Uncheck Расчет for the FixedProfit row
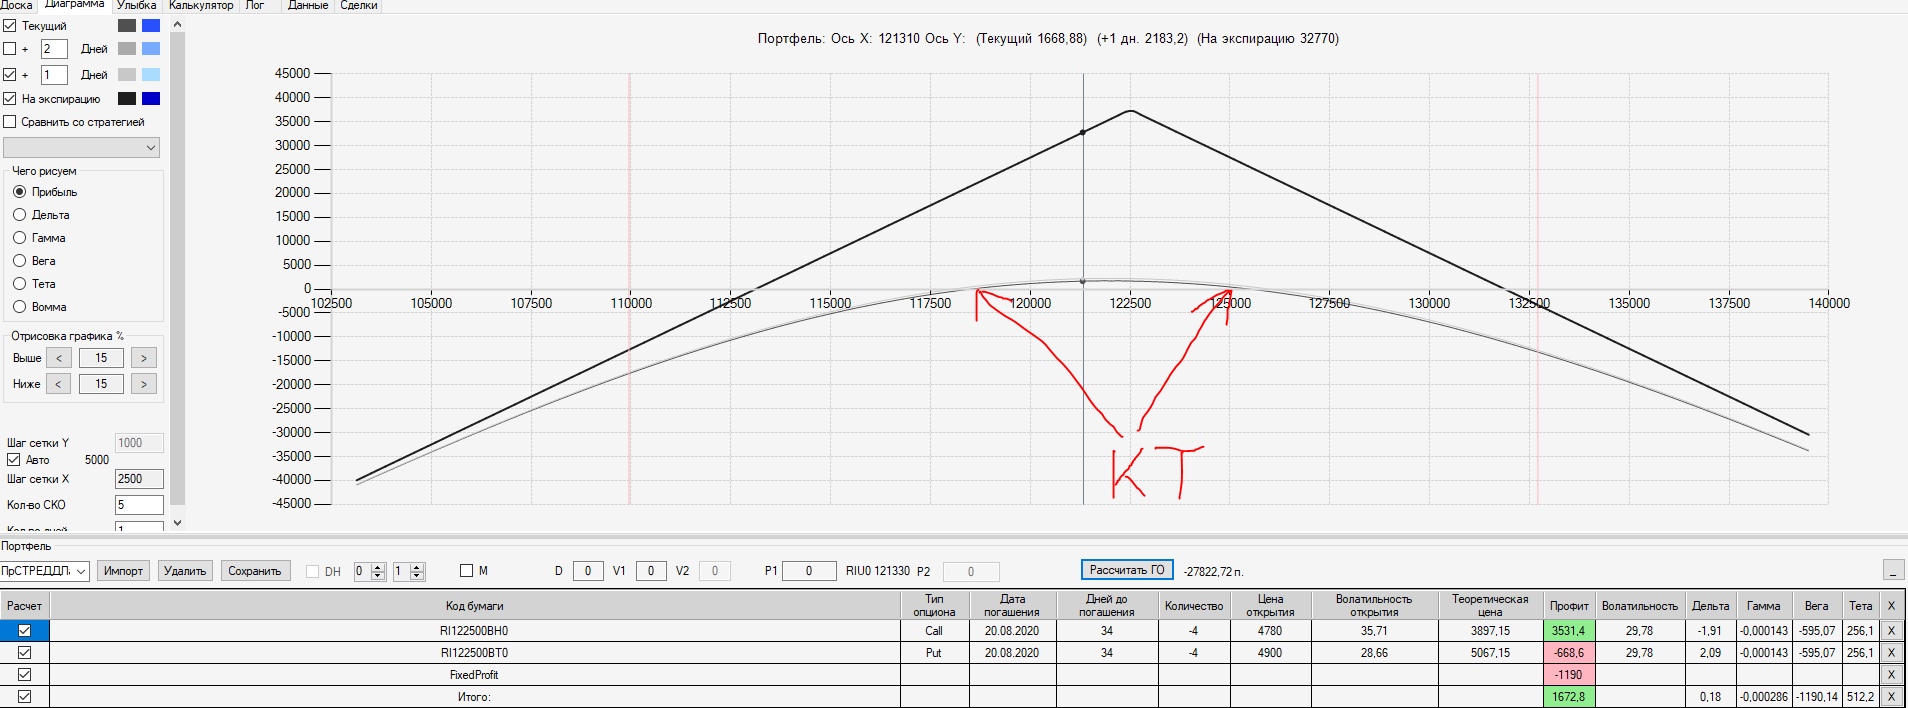The height and width of the screenshot is (708, 1908). pyautogui.click(x=25, y=675)
